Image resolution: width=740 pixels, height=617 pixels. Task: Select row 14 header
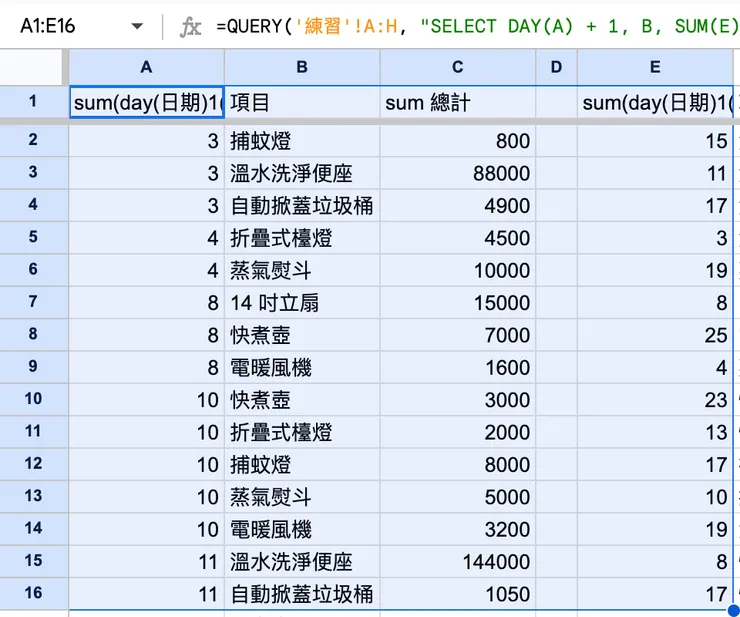pos(33,529)
